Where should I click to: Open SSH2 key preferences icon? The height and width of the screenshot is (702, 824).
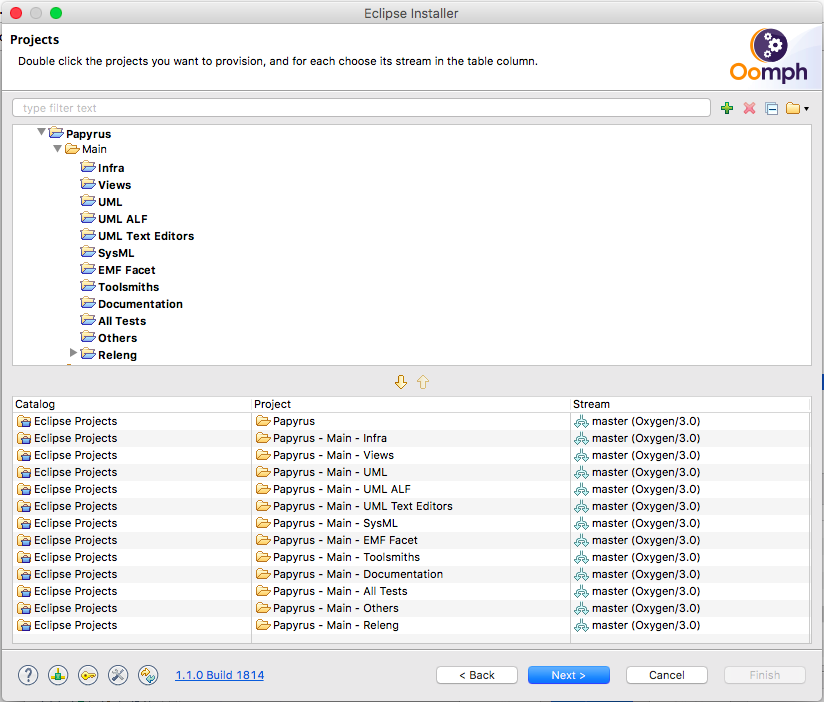(x=88, y=675)
